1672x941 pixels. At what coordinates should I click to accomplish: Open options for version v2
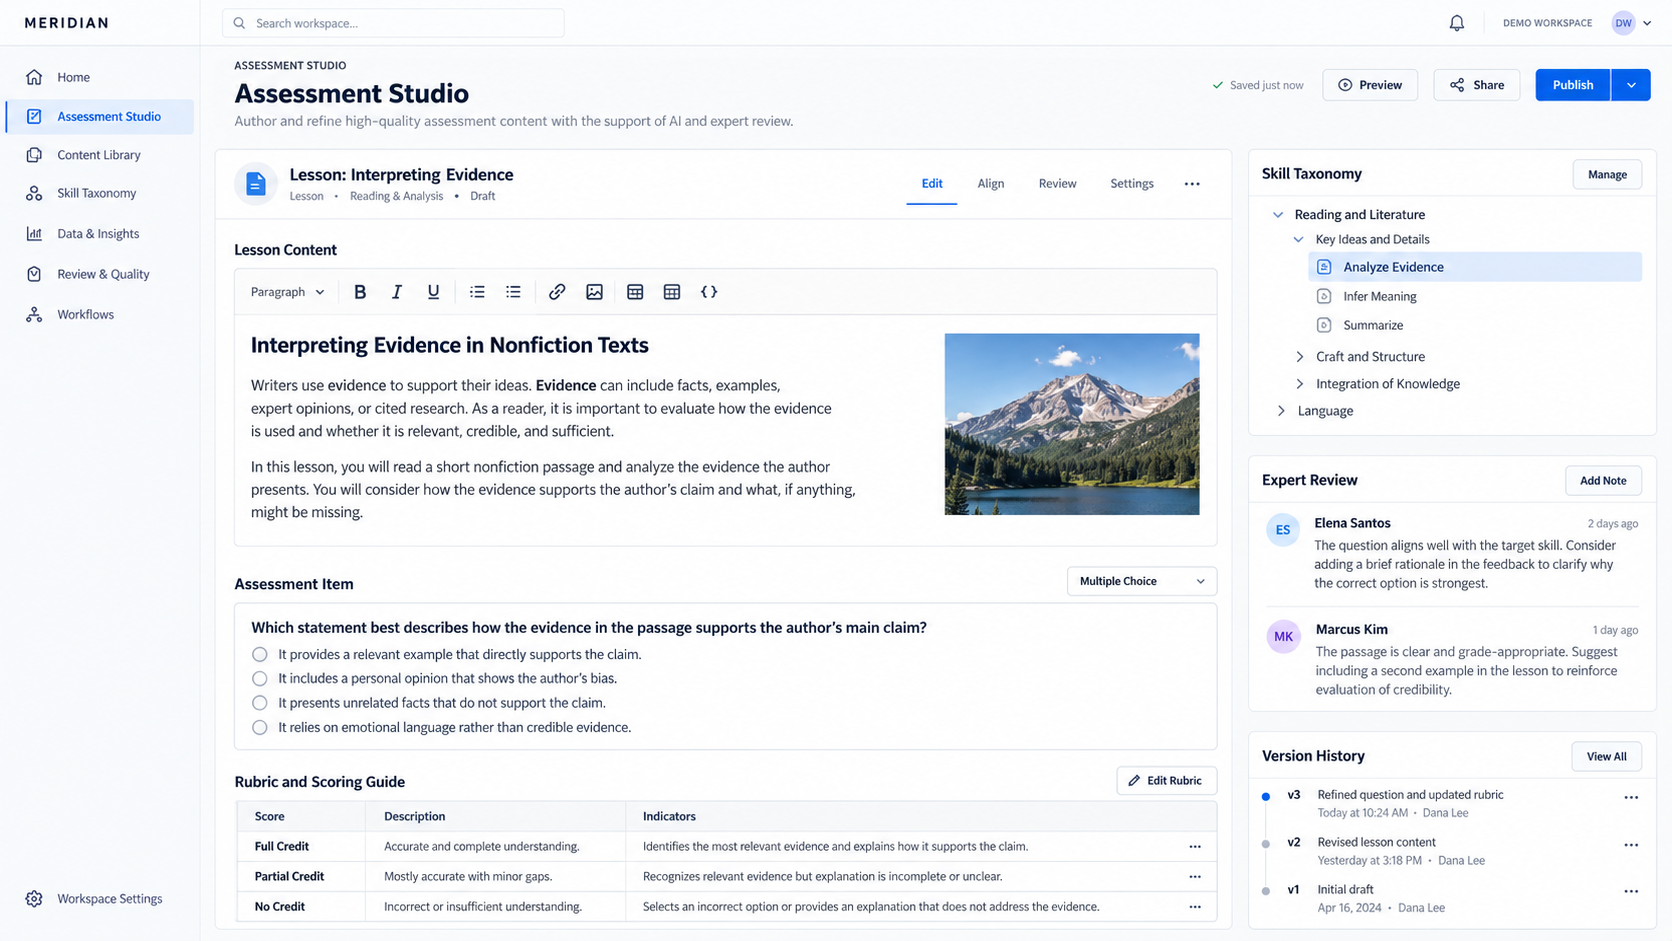click(1631, 845)
